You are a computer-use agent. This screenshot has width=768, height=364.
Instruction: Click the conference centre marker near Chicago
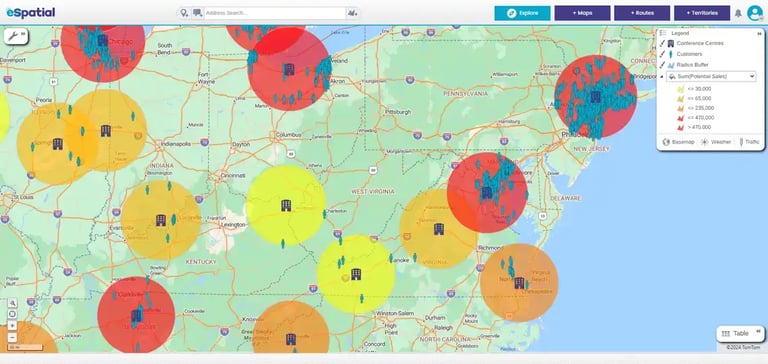point(102,41)
